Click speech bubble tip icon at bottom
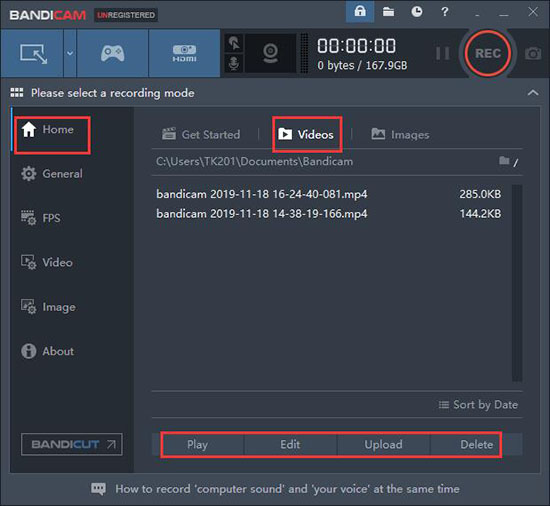The height and width of the screenshot is (506, 550). [98, 489]
